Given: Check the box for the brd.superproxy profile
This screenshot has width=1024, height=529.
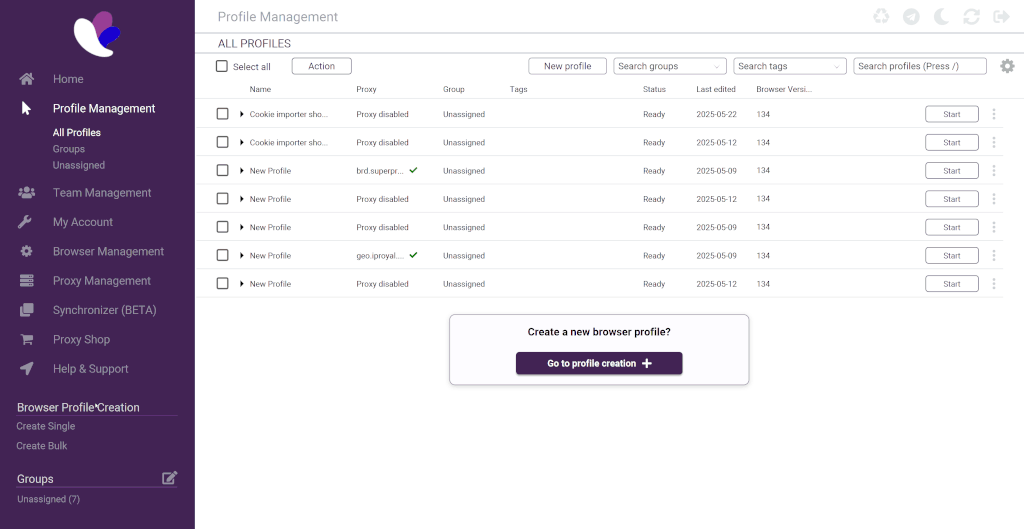Looking at the screenshot, I should pos(222,171).
